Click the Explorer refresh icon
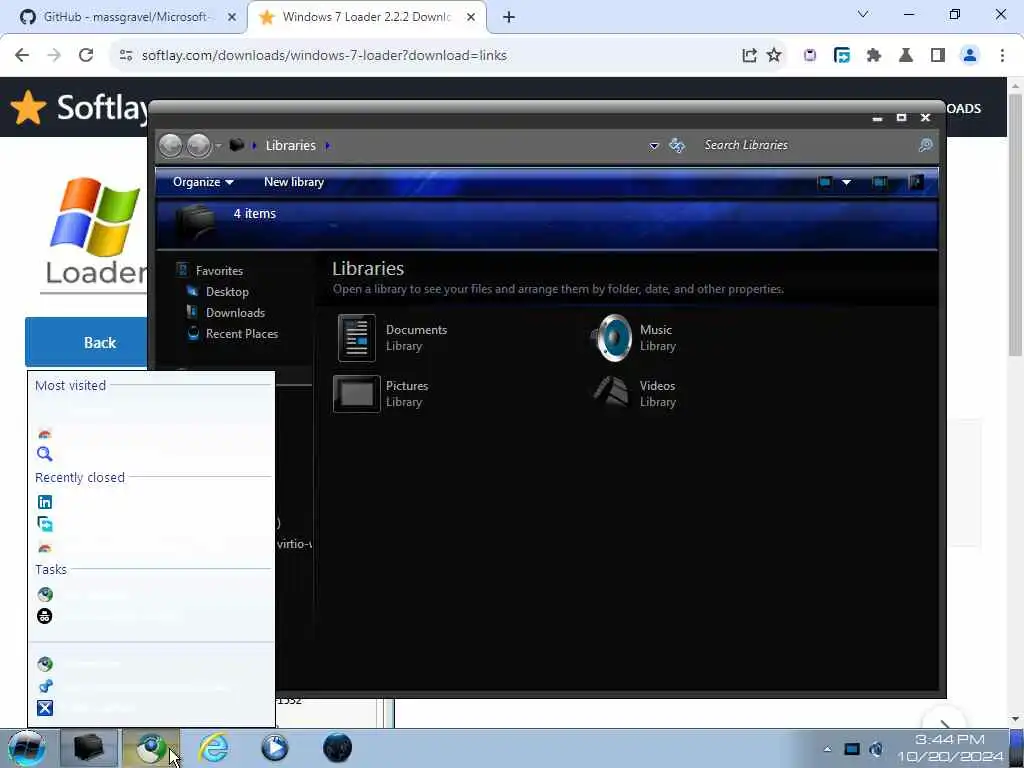 point(677,145)
